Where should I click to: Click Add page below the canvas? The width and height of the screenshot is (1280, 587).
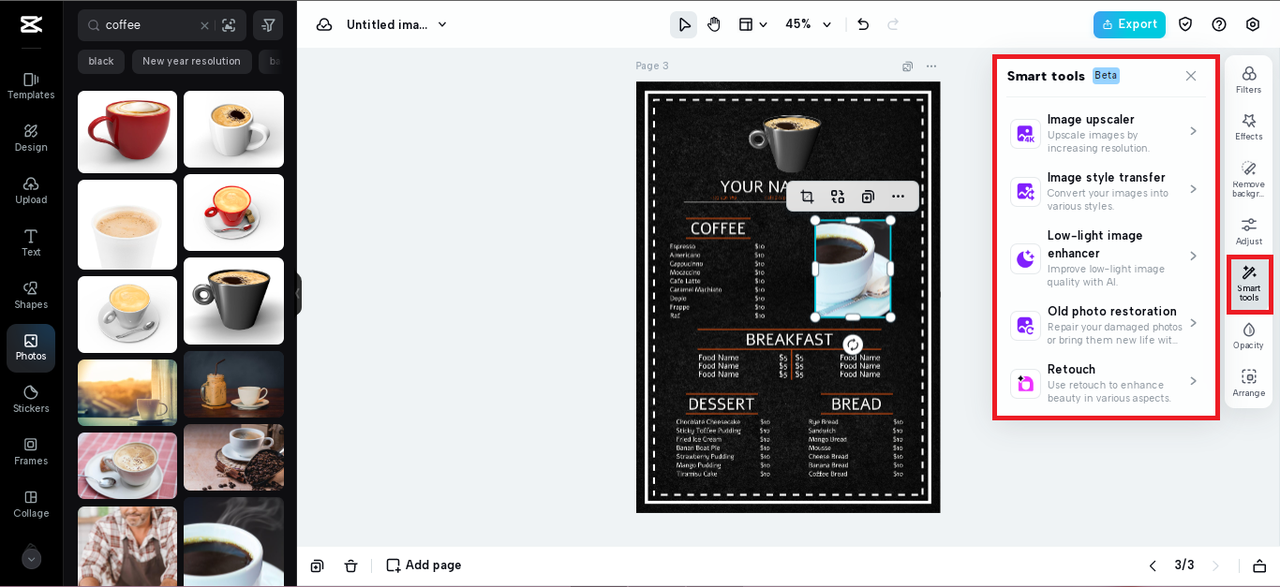(423, 565)
